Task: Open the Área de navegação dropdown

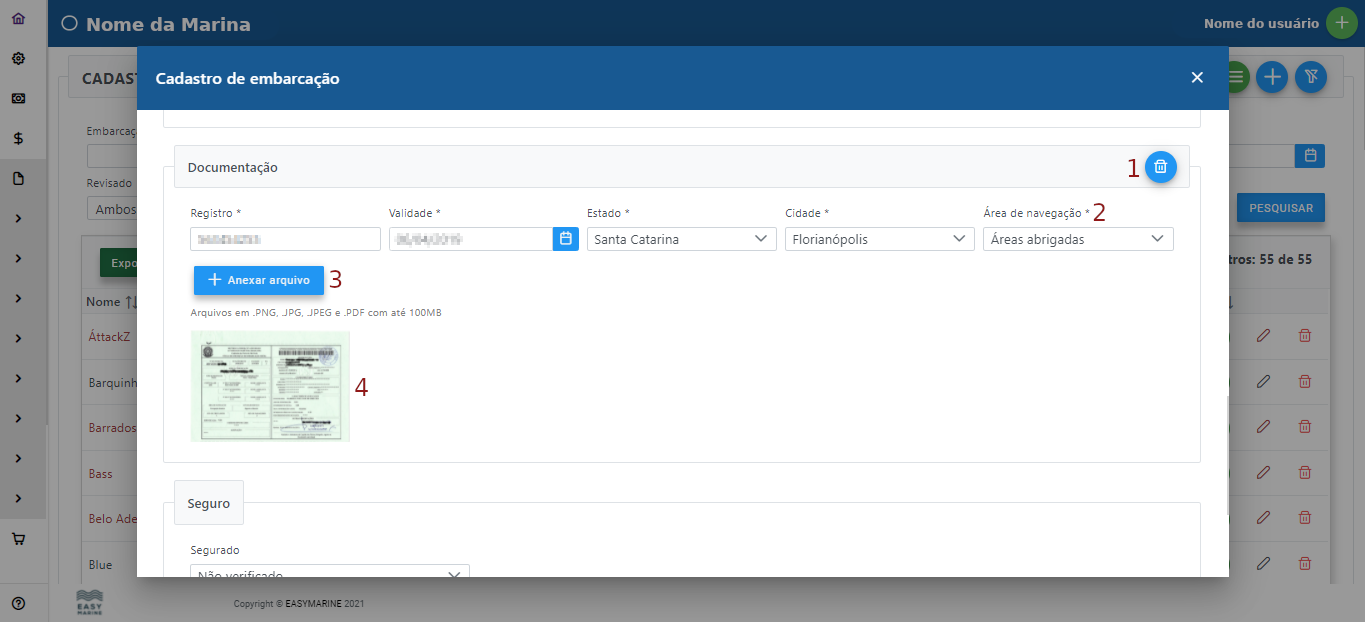Action: coord(1077,239)
